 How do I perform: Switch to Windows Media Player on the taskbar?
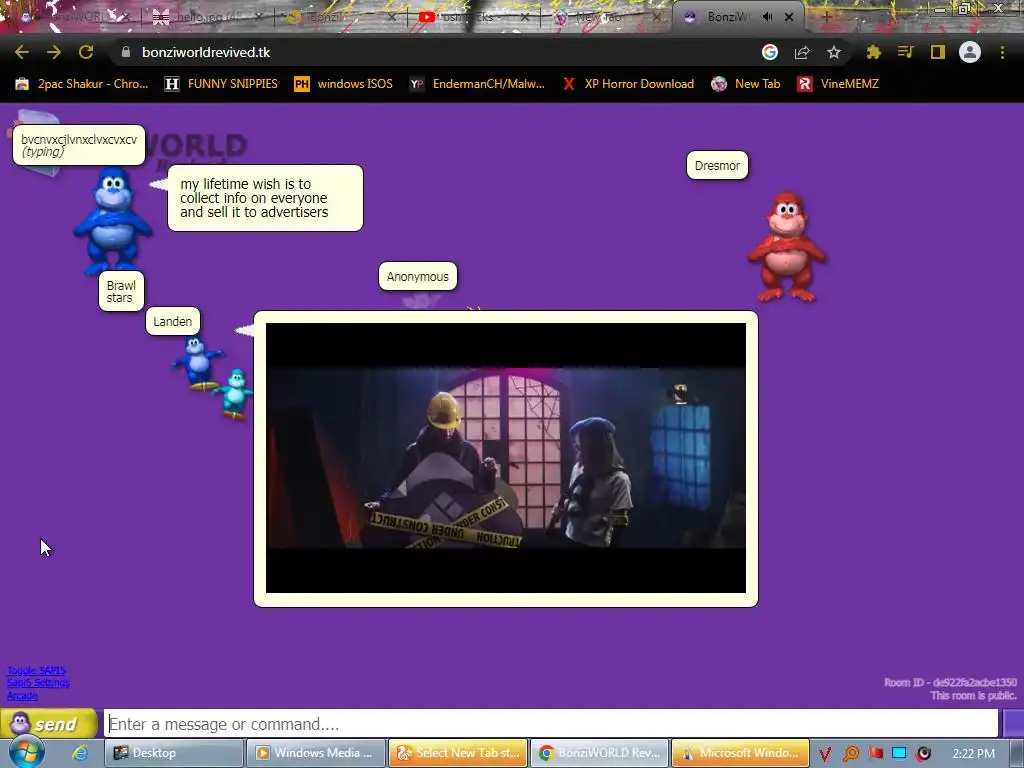pyautogui.click(x=315, y=753)
